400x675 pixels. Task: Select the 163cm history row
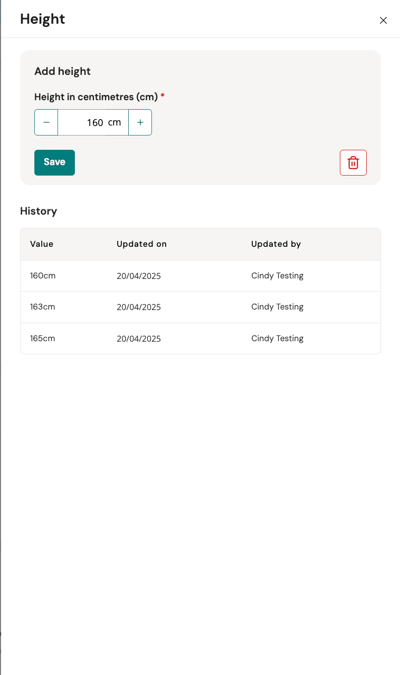(200, 307)
